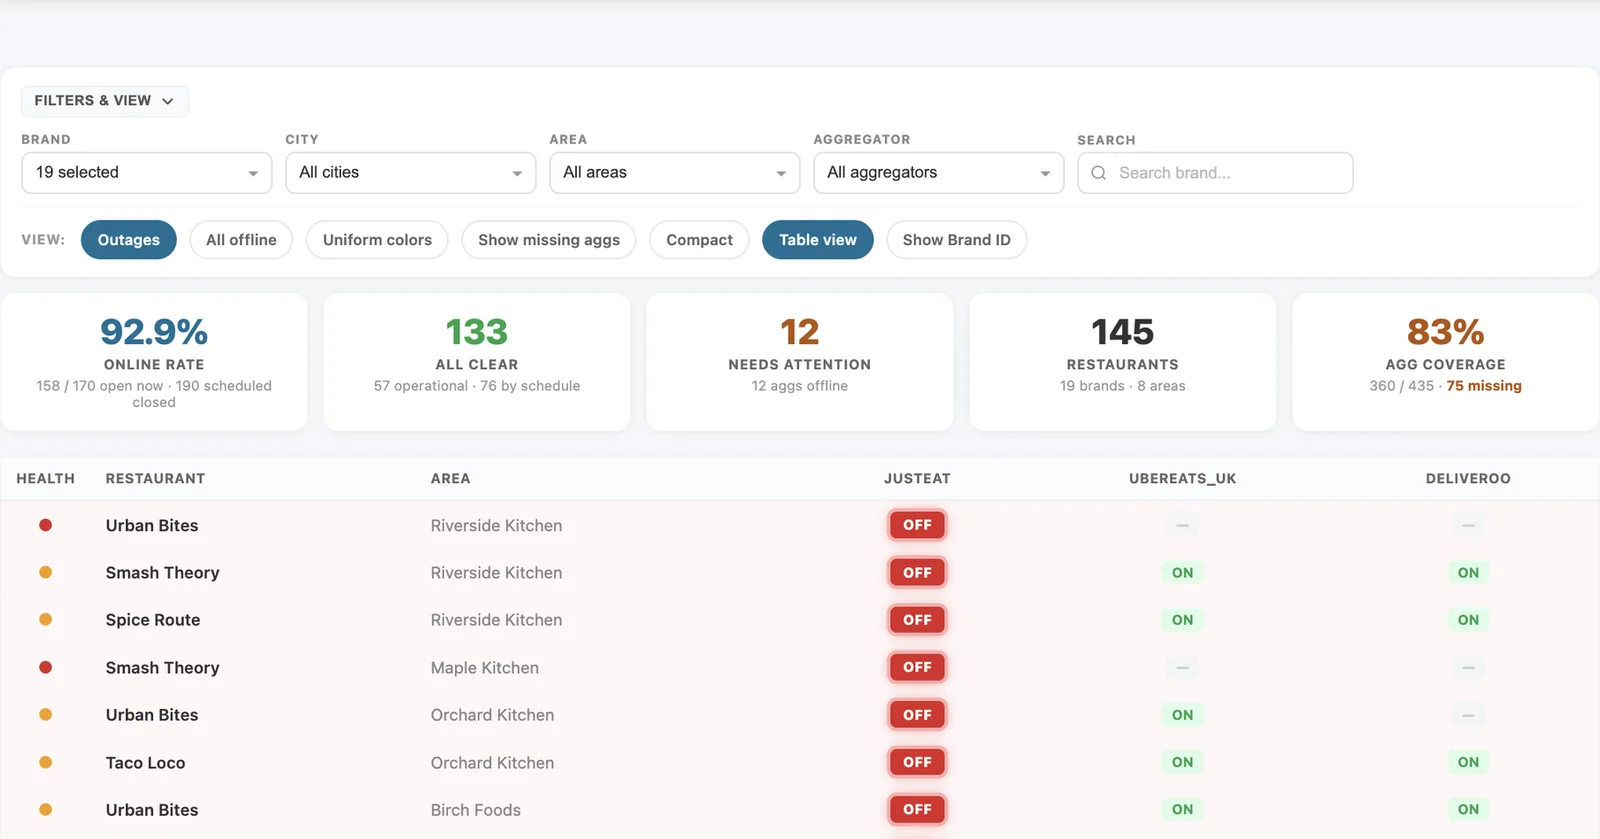The image size is (1600, 839).
Task: Toggle Uniform colors view option
Action: point(377,240)
